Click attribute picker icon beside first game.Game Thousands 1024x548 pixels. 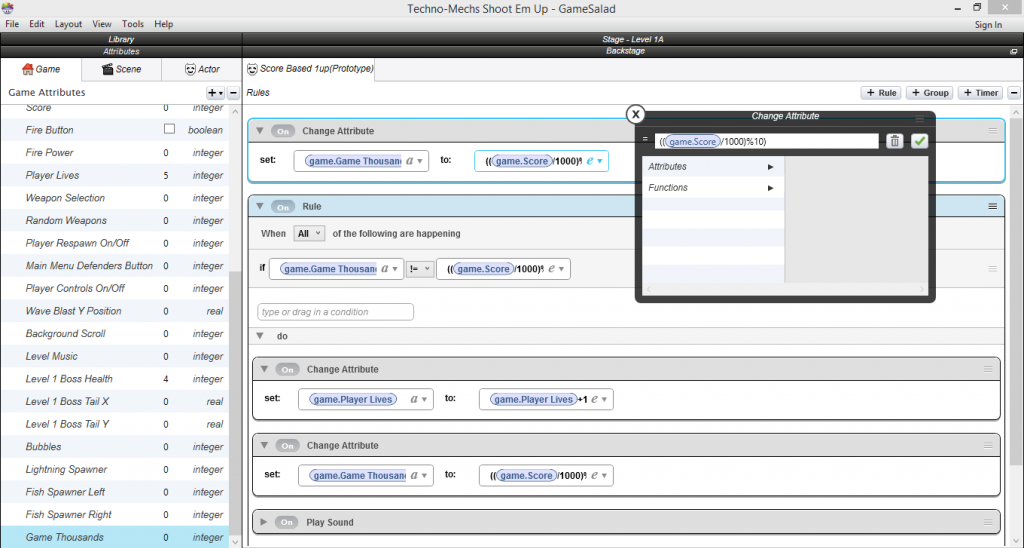pos(414,161)
